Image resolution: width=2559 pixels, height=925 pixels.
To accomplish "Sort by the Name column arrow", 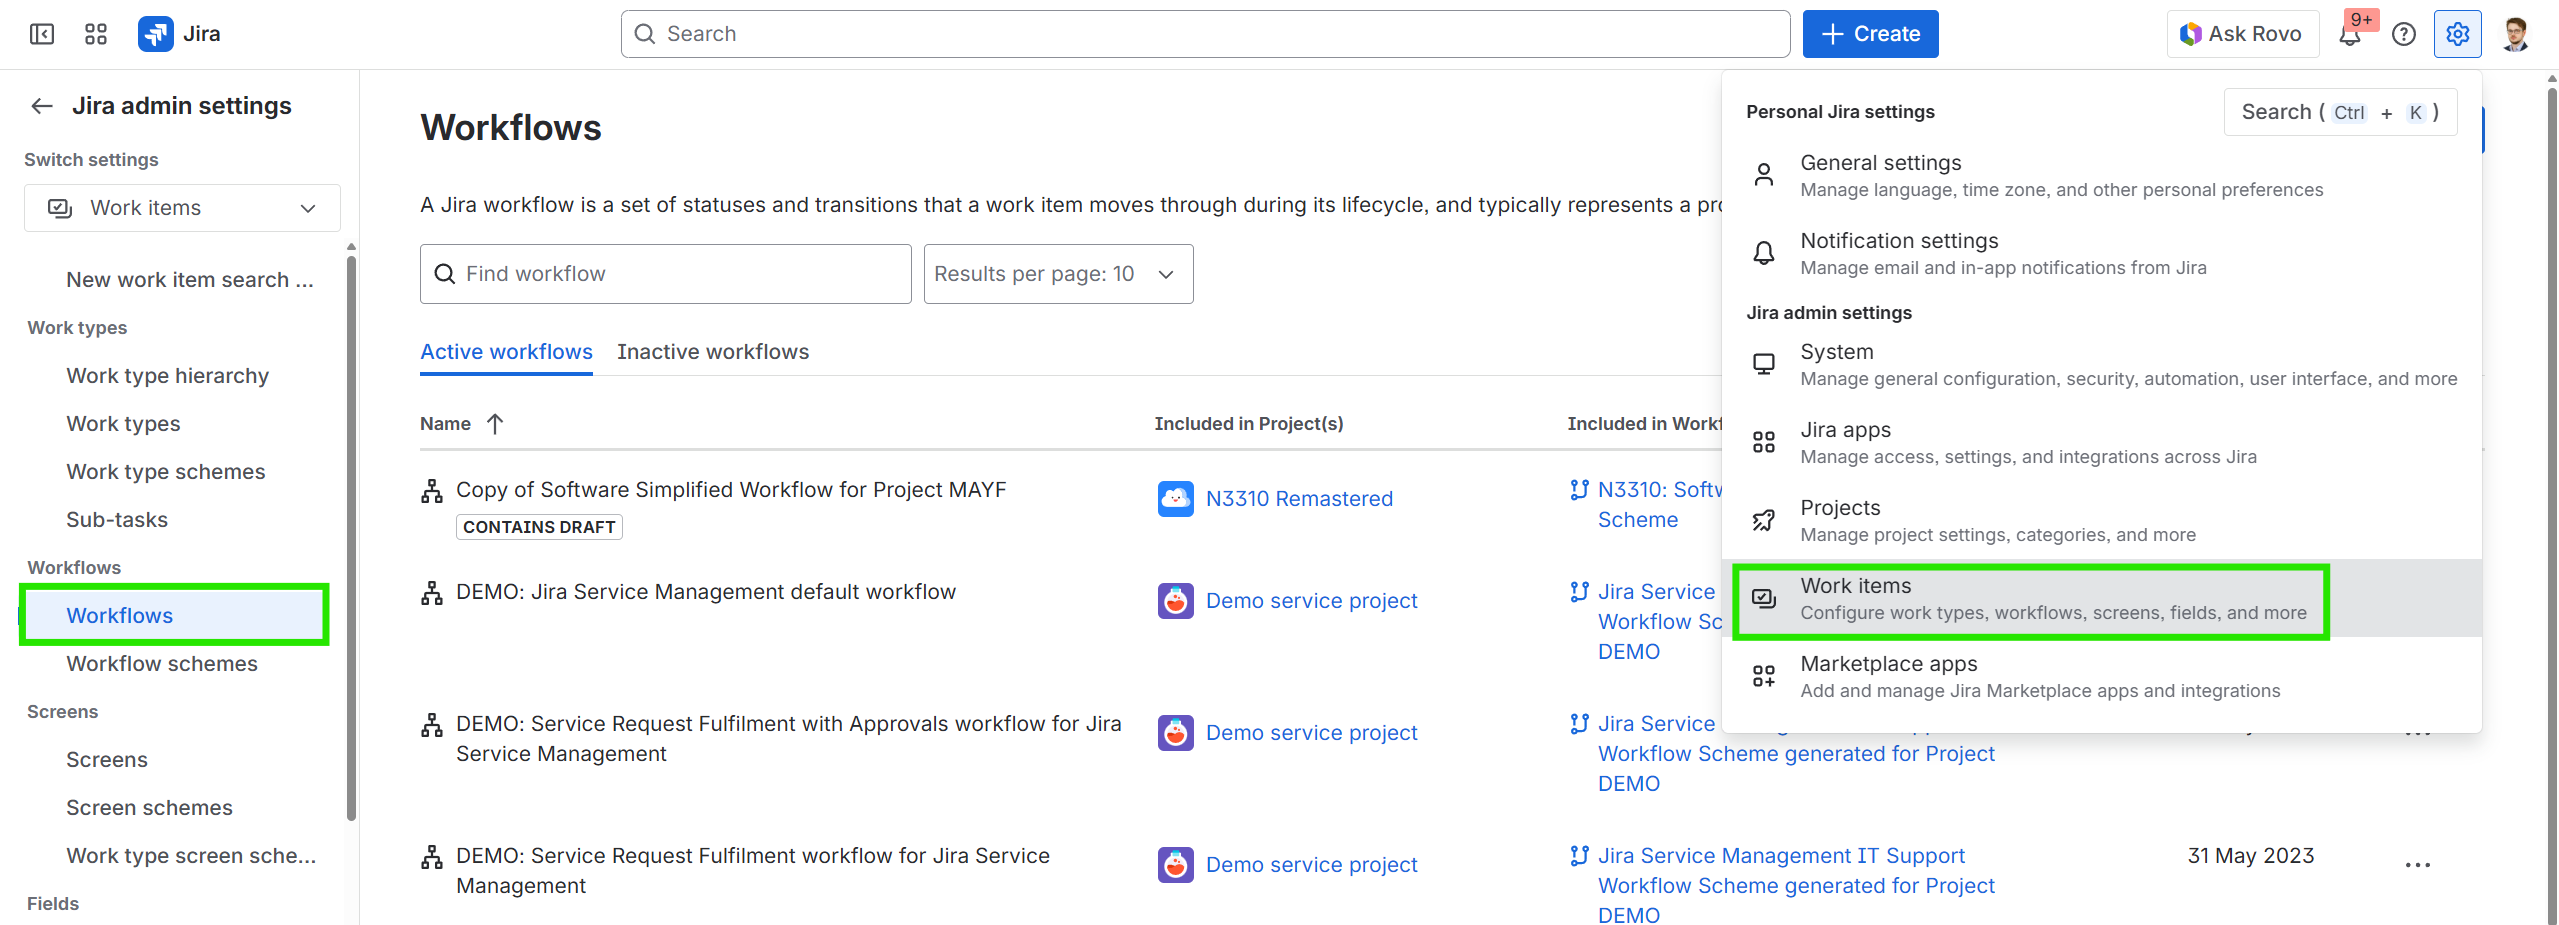I will [x=495, y=424].
